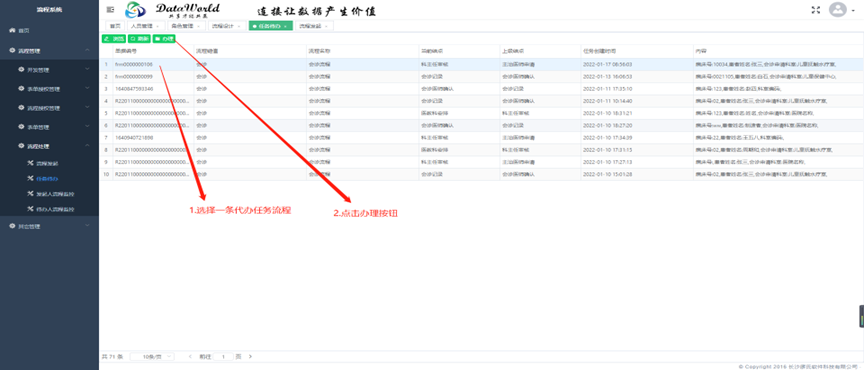Collapse the sidebar with the hamburger icon

[110, 9]
